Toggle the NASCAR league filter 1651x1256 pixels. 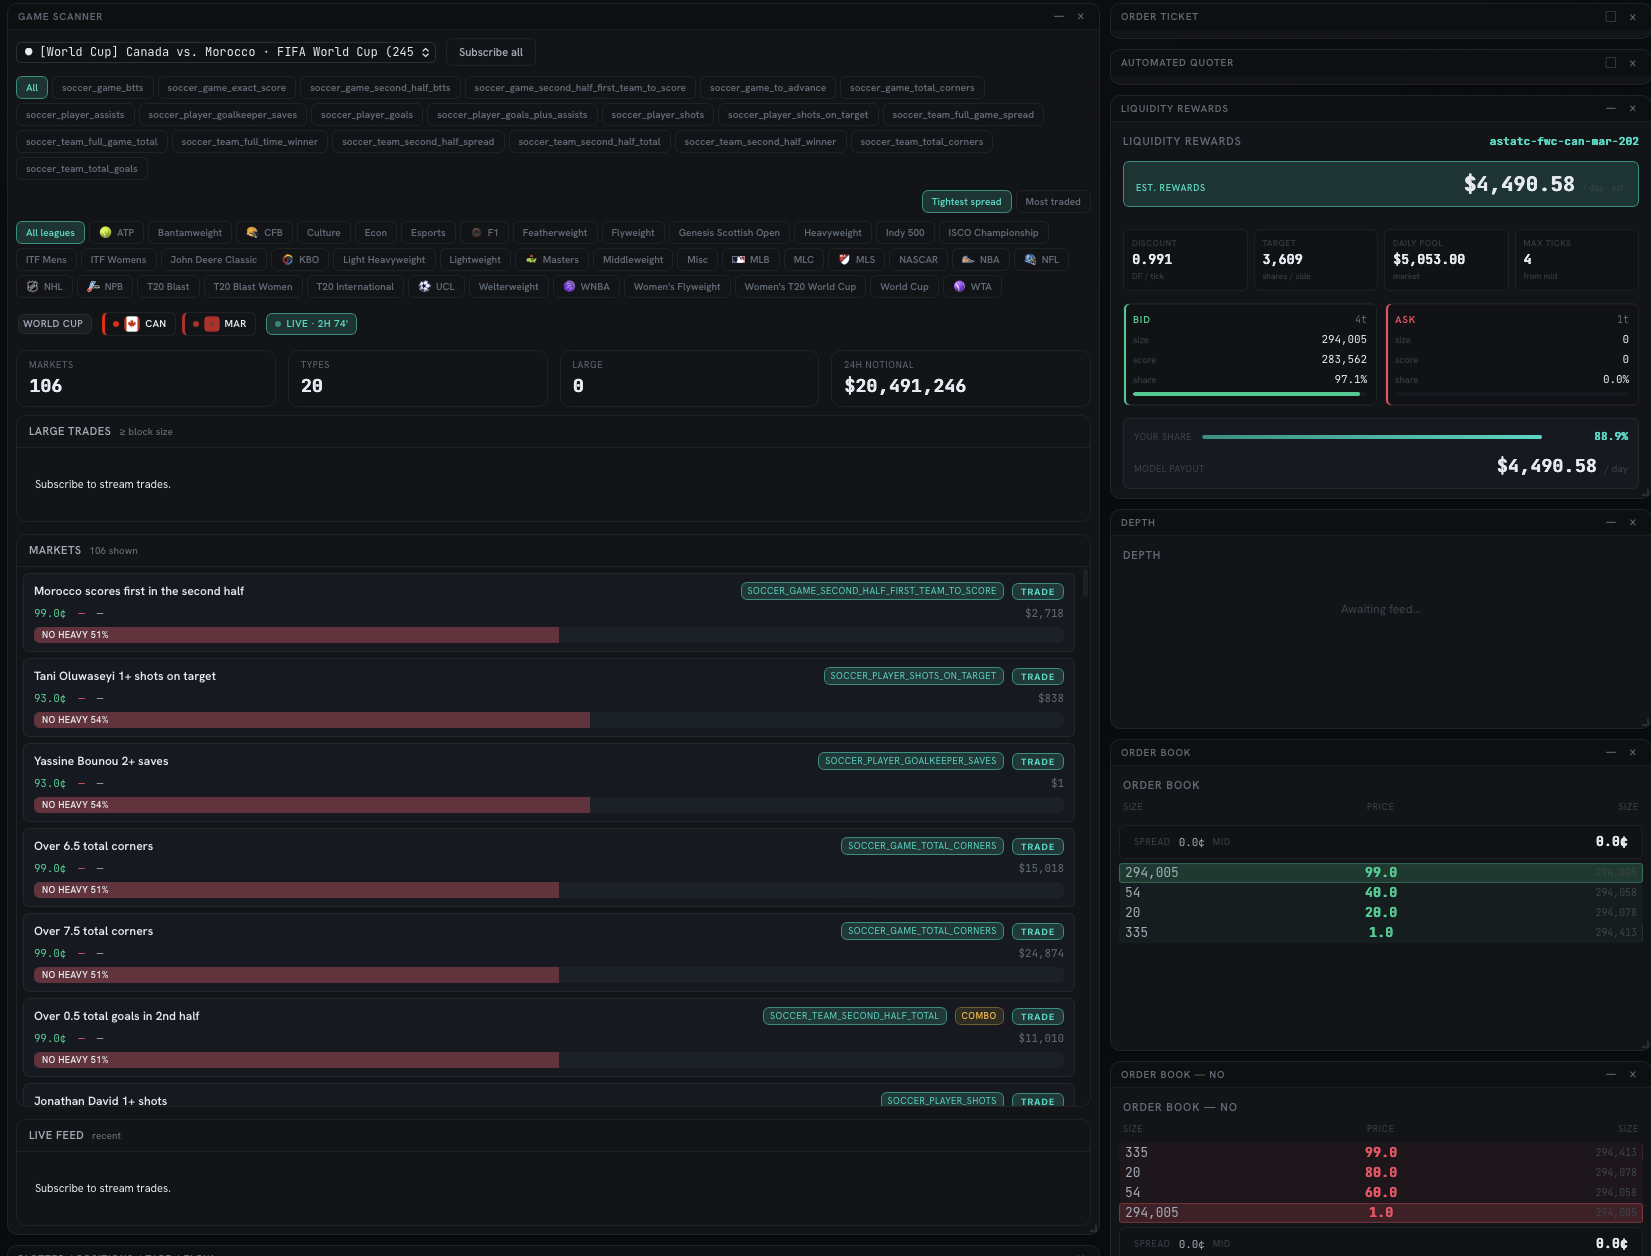tap(918, 260)
